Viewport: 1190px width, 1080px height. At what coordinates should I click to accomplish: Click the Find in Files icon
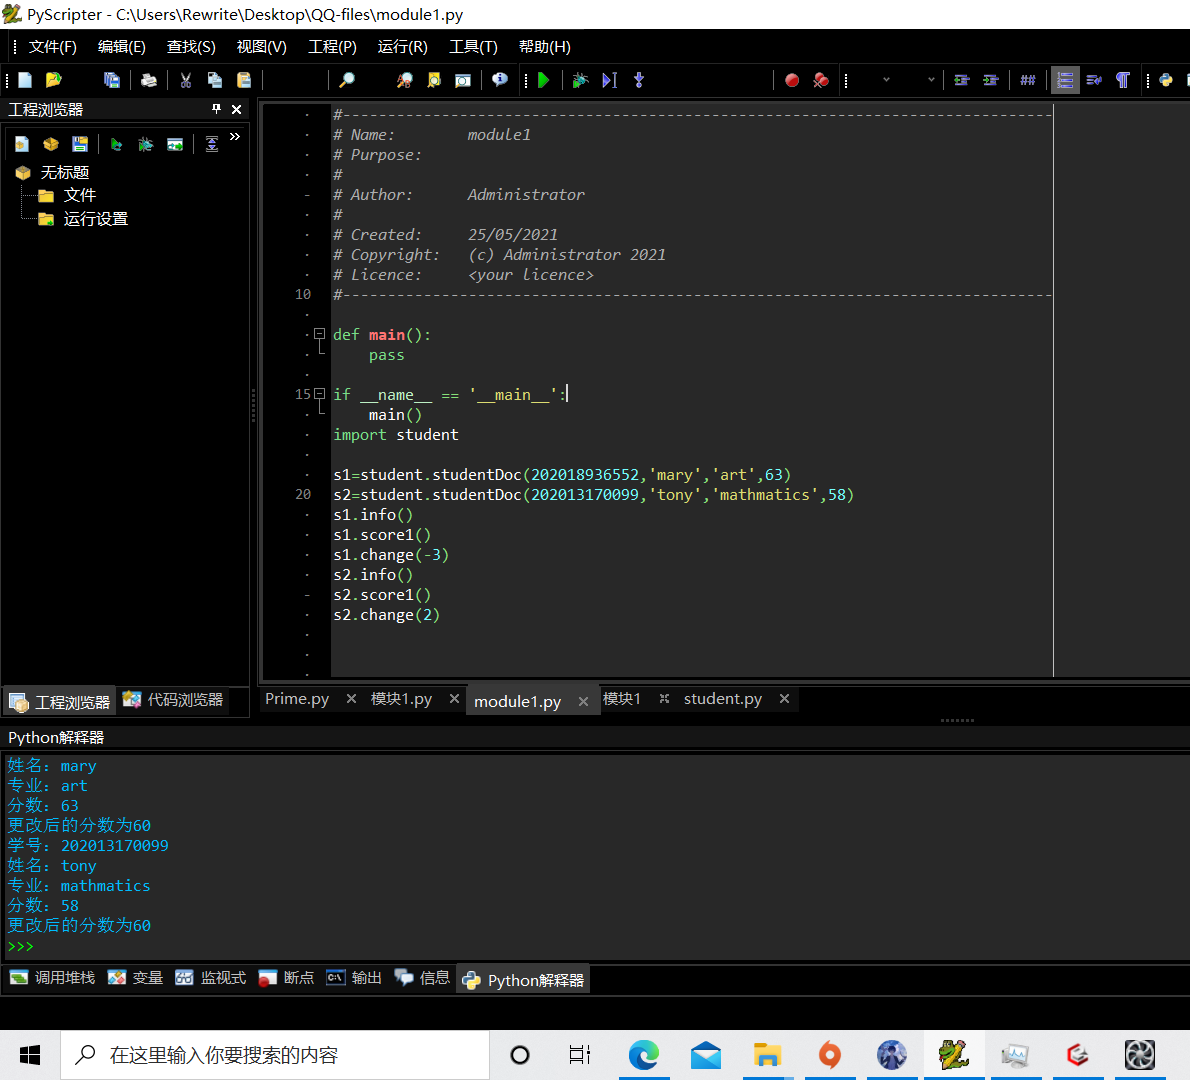(433, 80)
